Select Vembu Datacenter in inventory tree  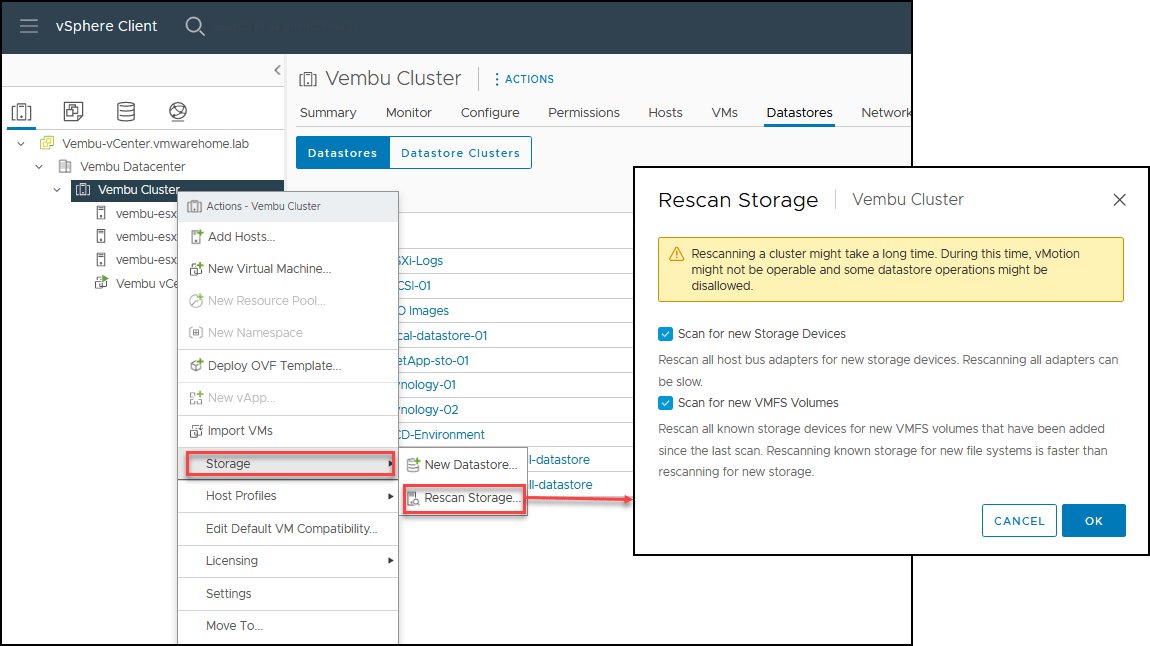click(132, 166)
